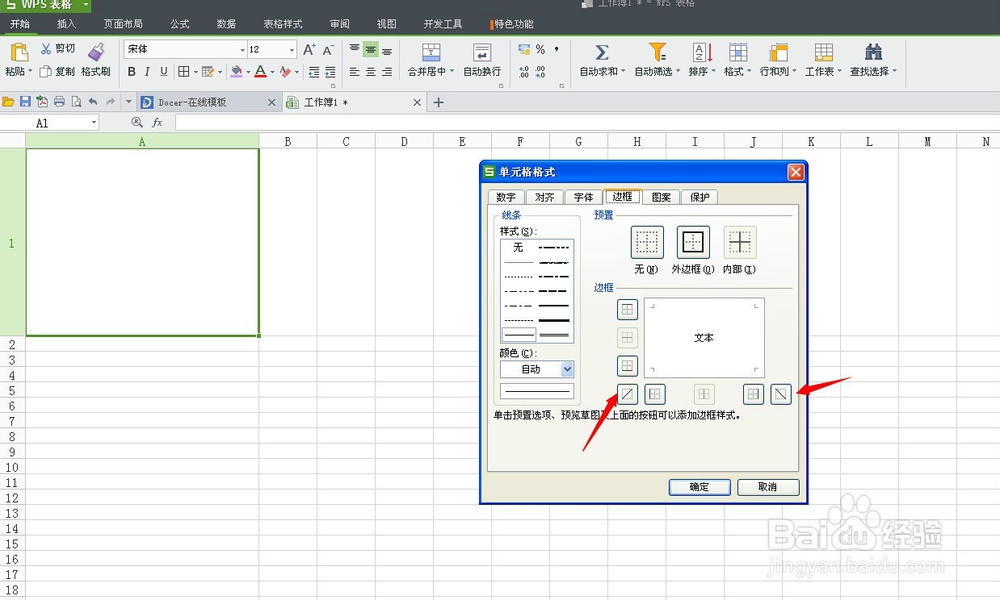Screen dimensions: 1000x600
Task: Click the Export to PDF icon
Action: click(42, 101)
